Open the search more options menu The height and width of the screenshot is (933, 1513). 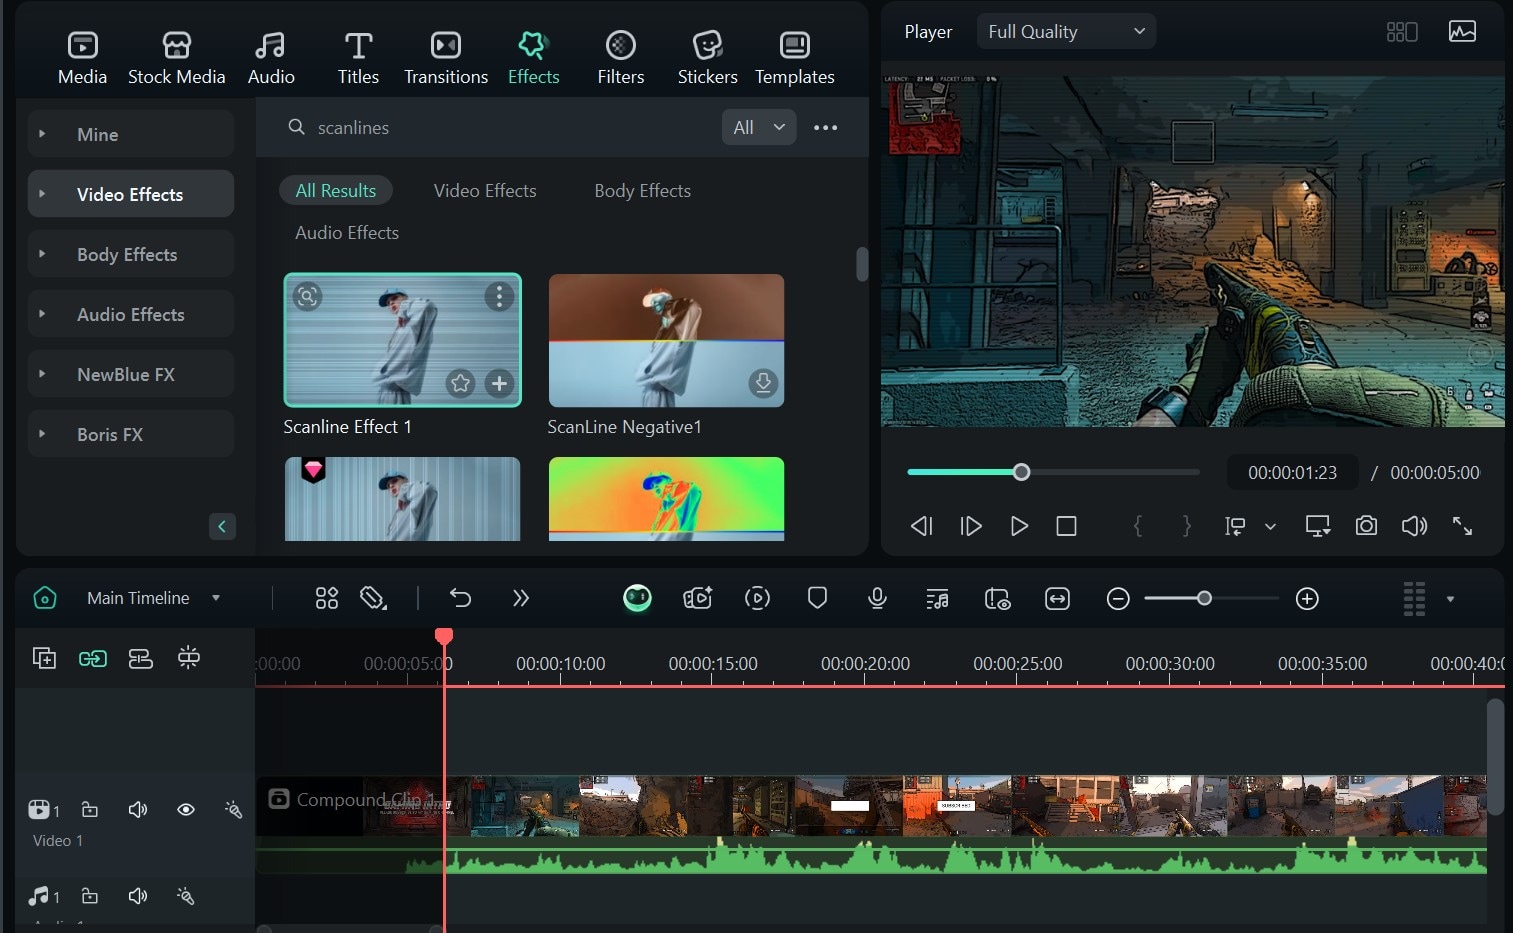[825, 127]
